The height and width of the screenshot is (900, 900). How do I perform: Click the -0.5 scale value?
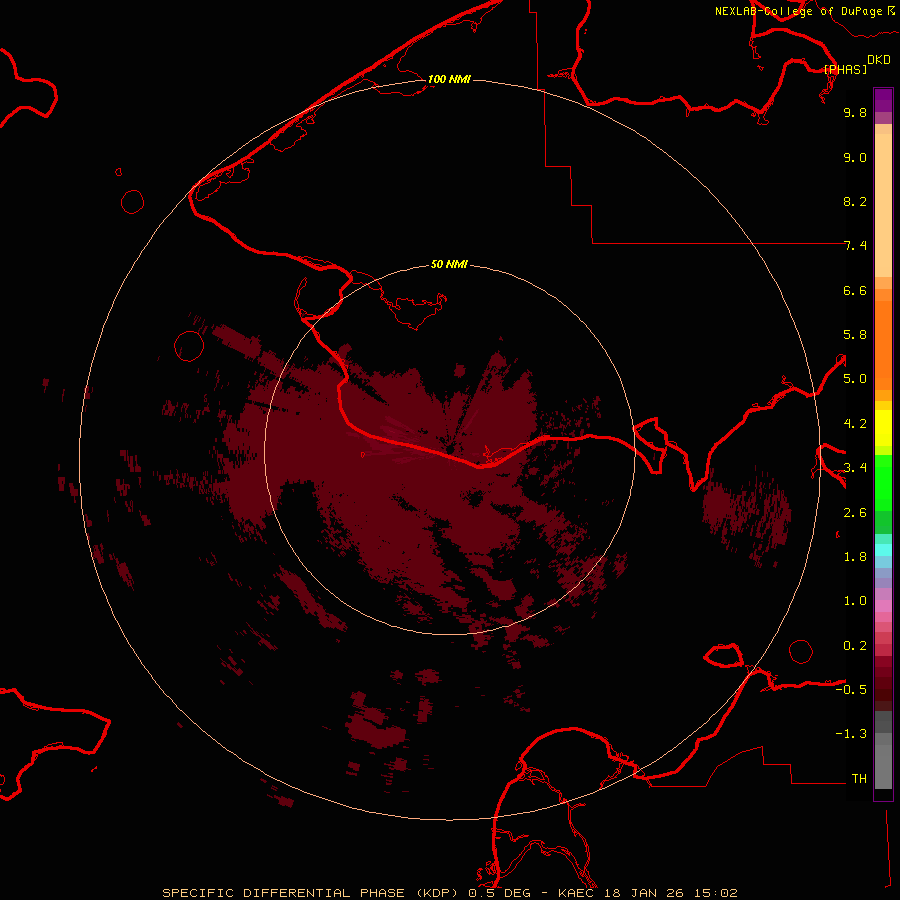[851, 690]
